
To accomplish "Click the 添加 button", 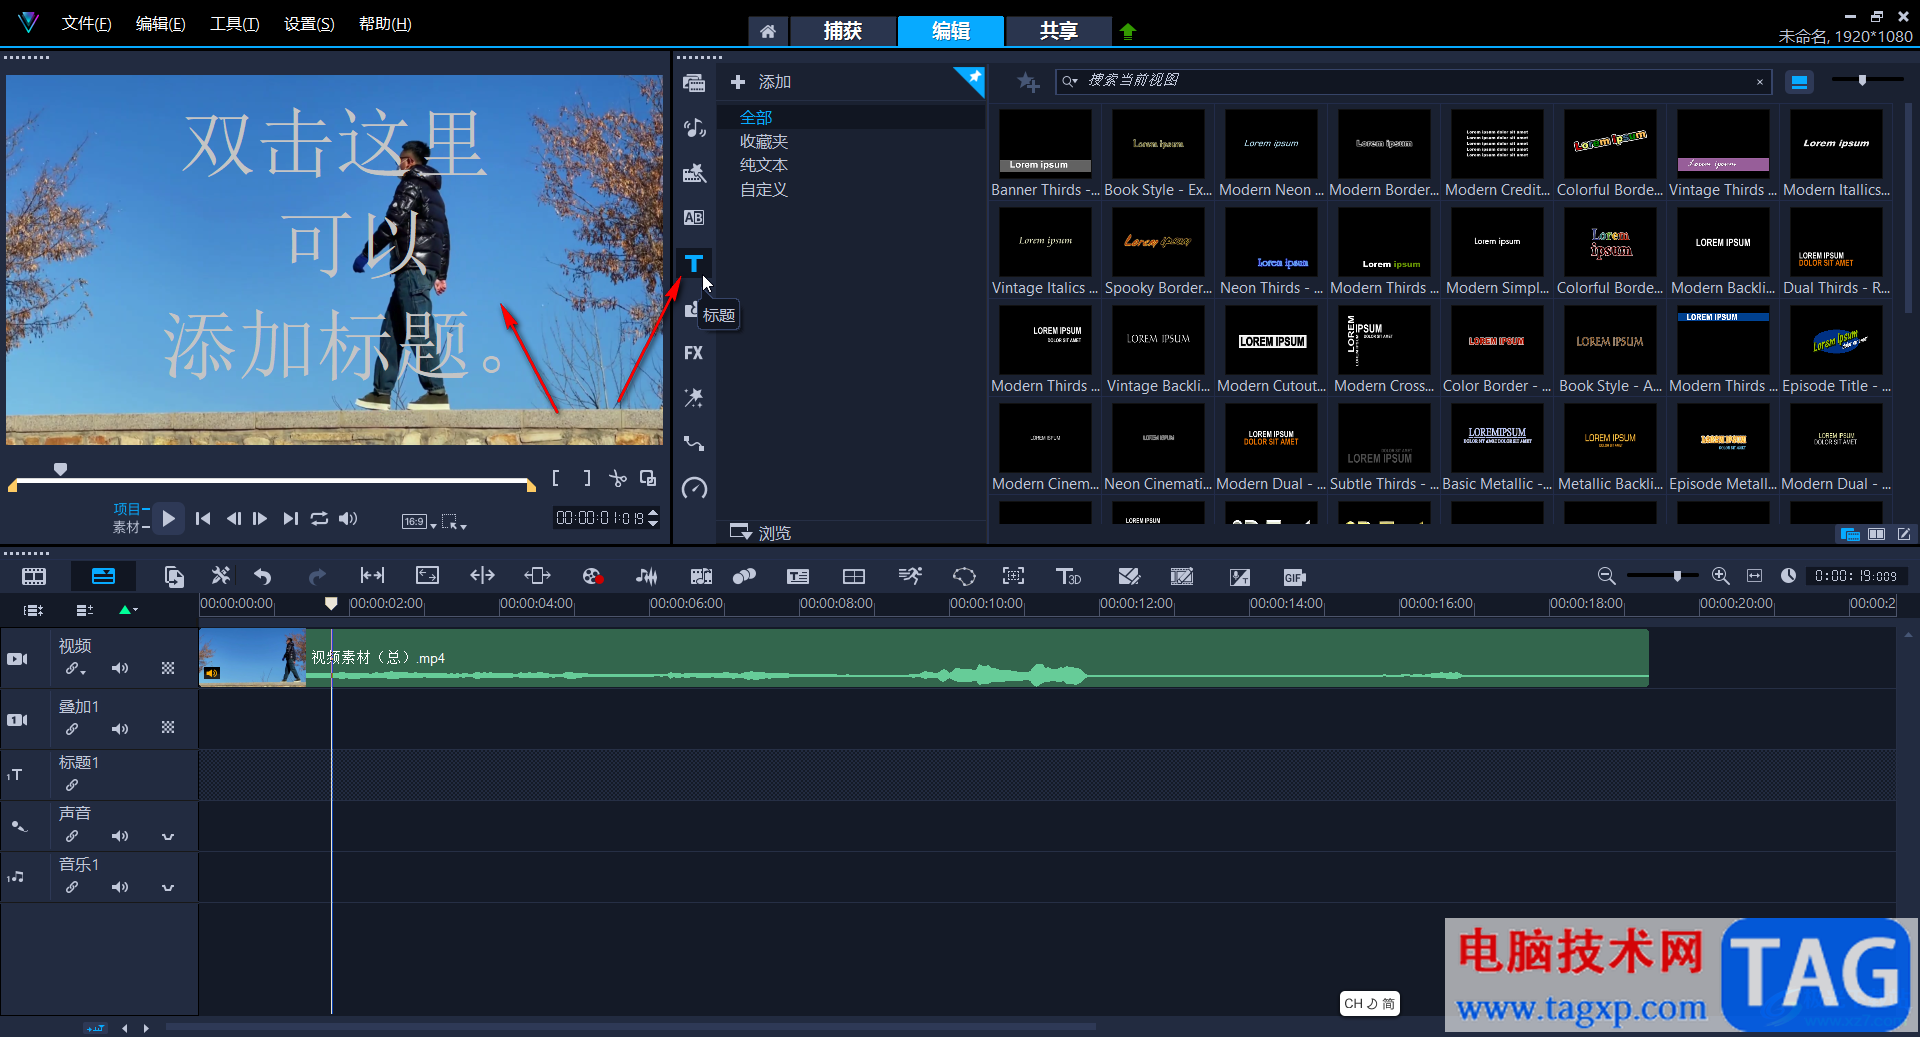I will [x=761, y=82].
